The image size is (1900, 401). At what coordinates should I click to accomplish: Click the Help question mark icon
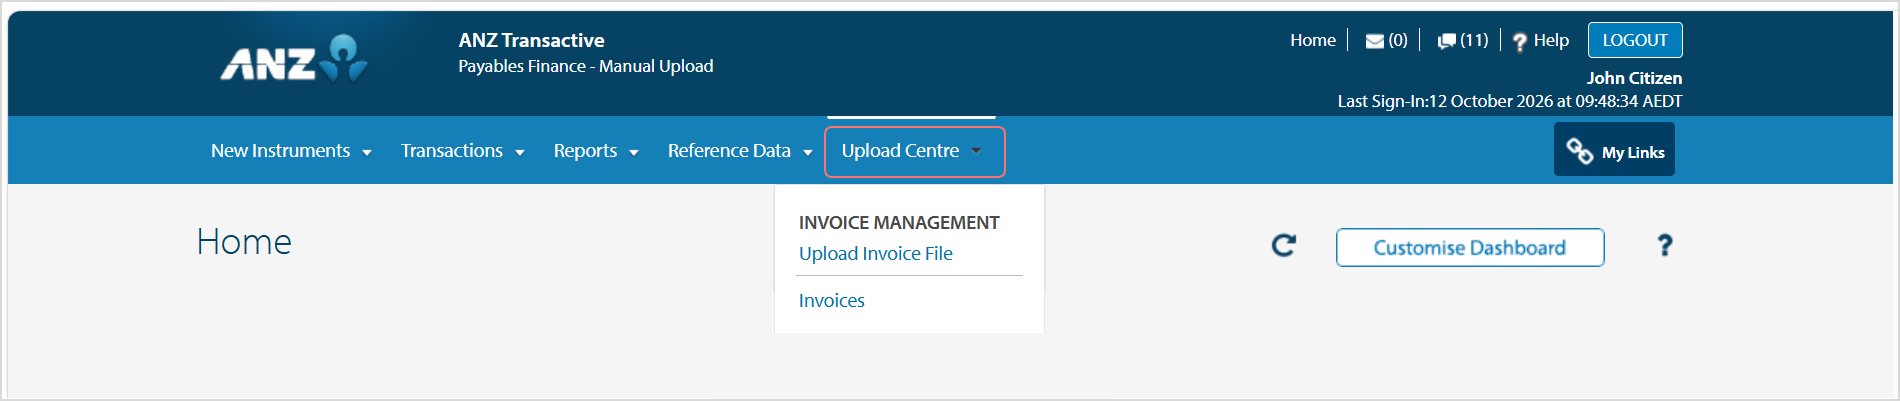click(x=1520, y=42)
